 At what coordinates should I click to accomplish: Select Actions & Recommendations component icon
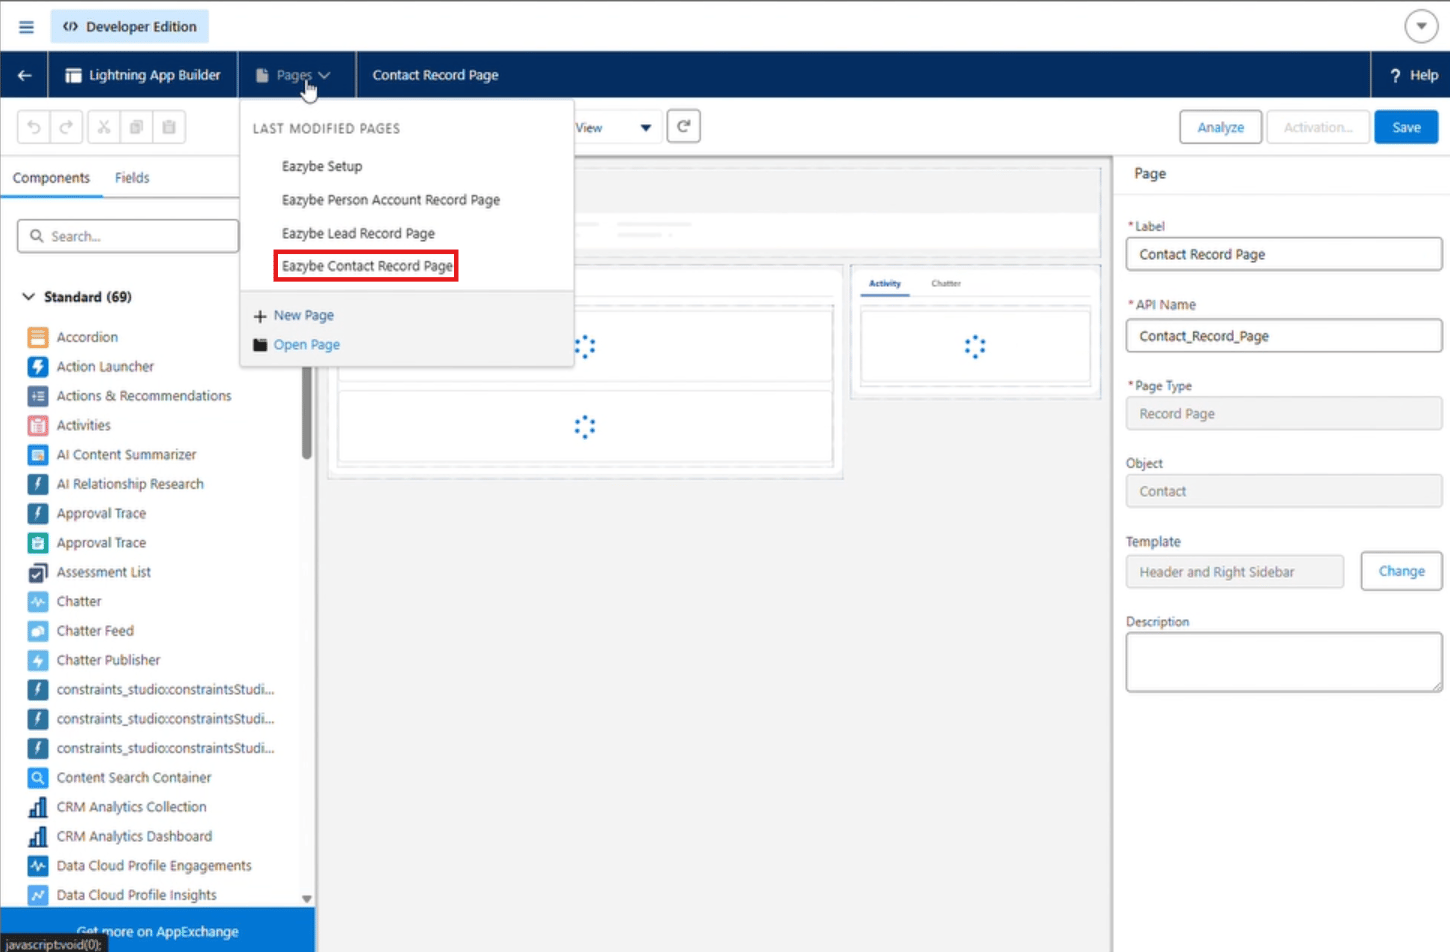click(38, 396)
